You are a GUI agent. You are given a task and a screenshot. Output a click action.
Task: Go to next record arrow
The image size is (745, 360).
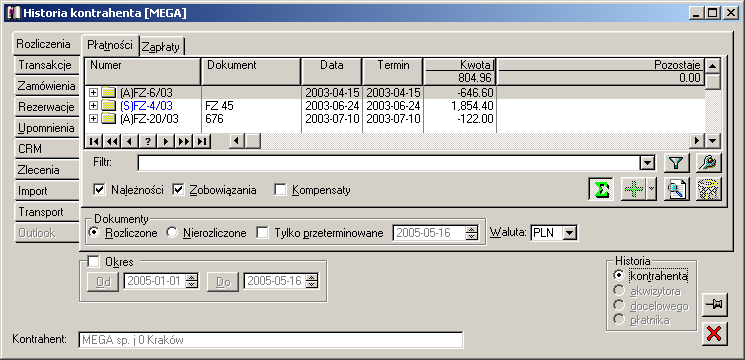pyautogui.click(x=166, y=141)
